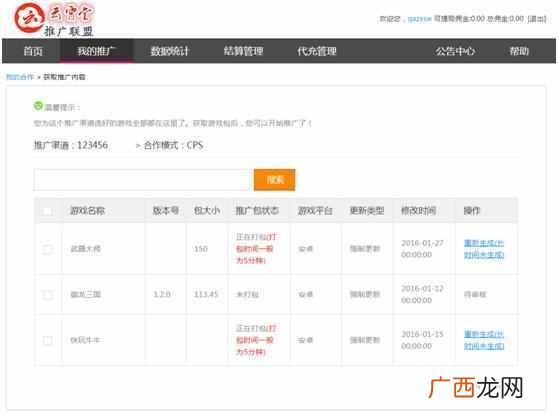Click the 重新生成 link in the first row
Image resolution: width=558 pixels, height=416 pixels.
(484, 249)
